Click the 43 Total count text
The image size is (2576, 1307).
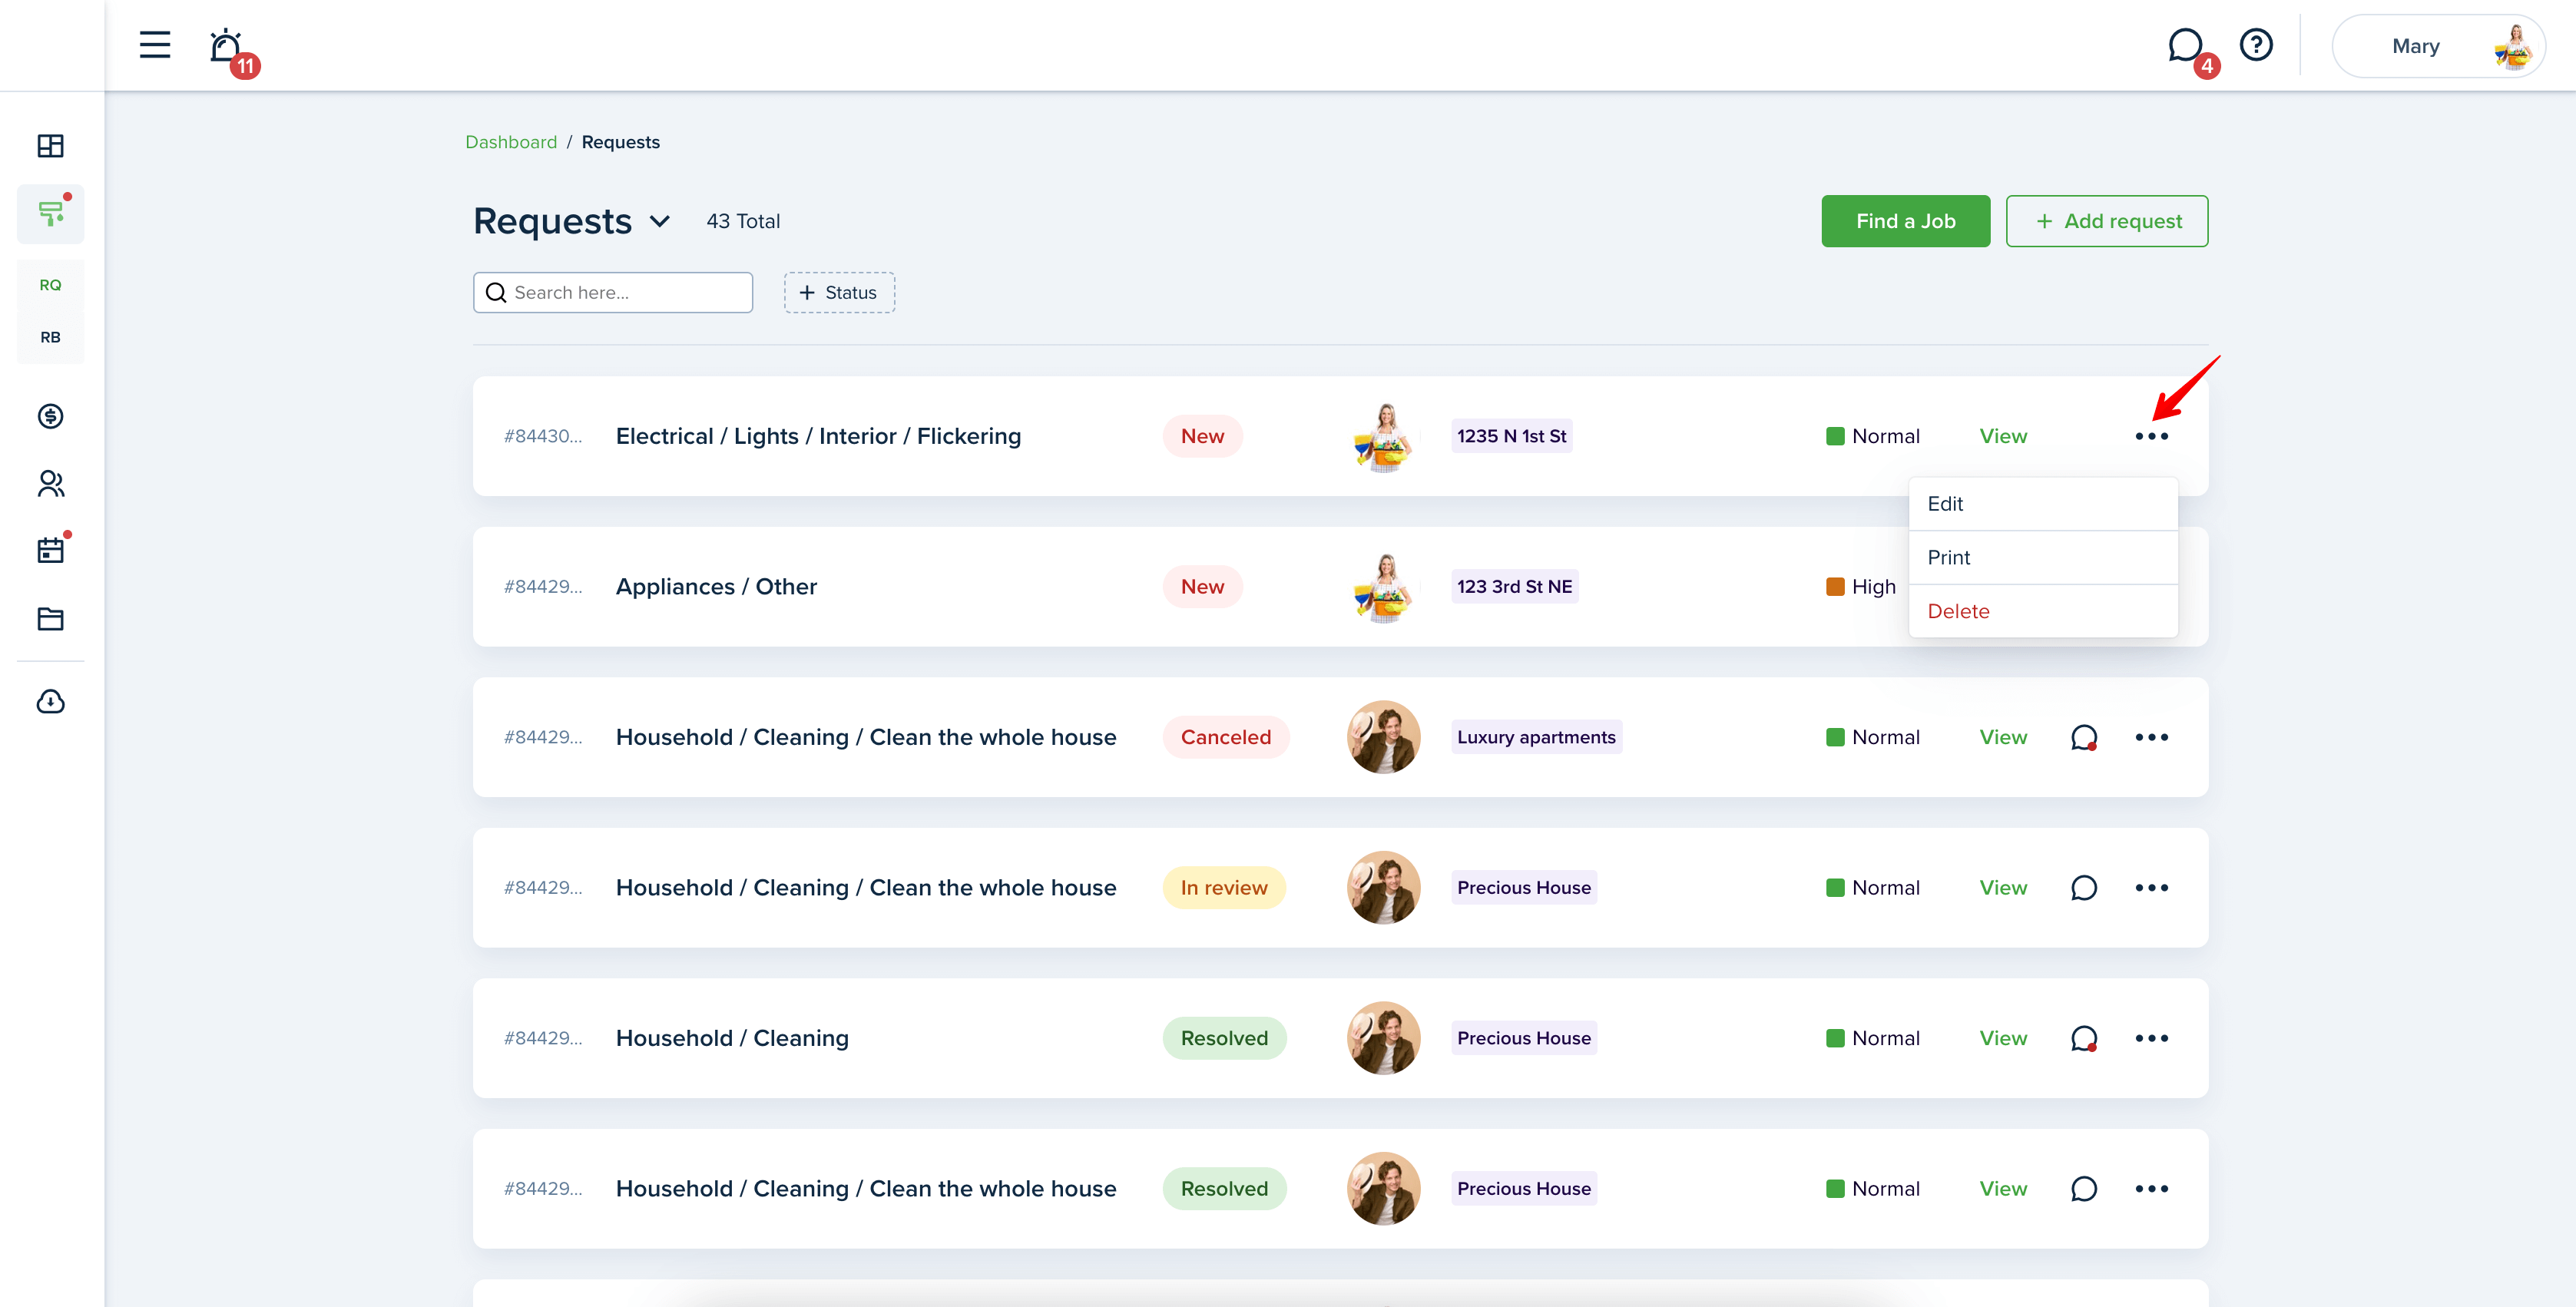point(743,221)
